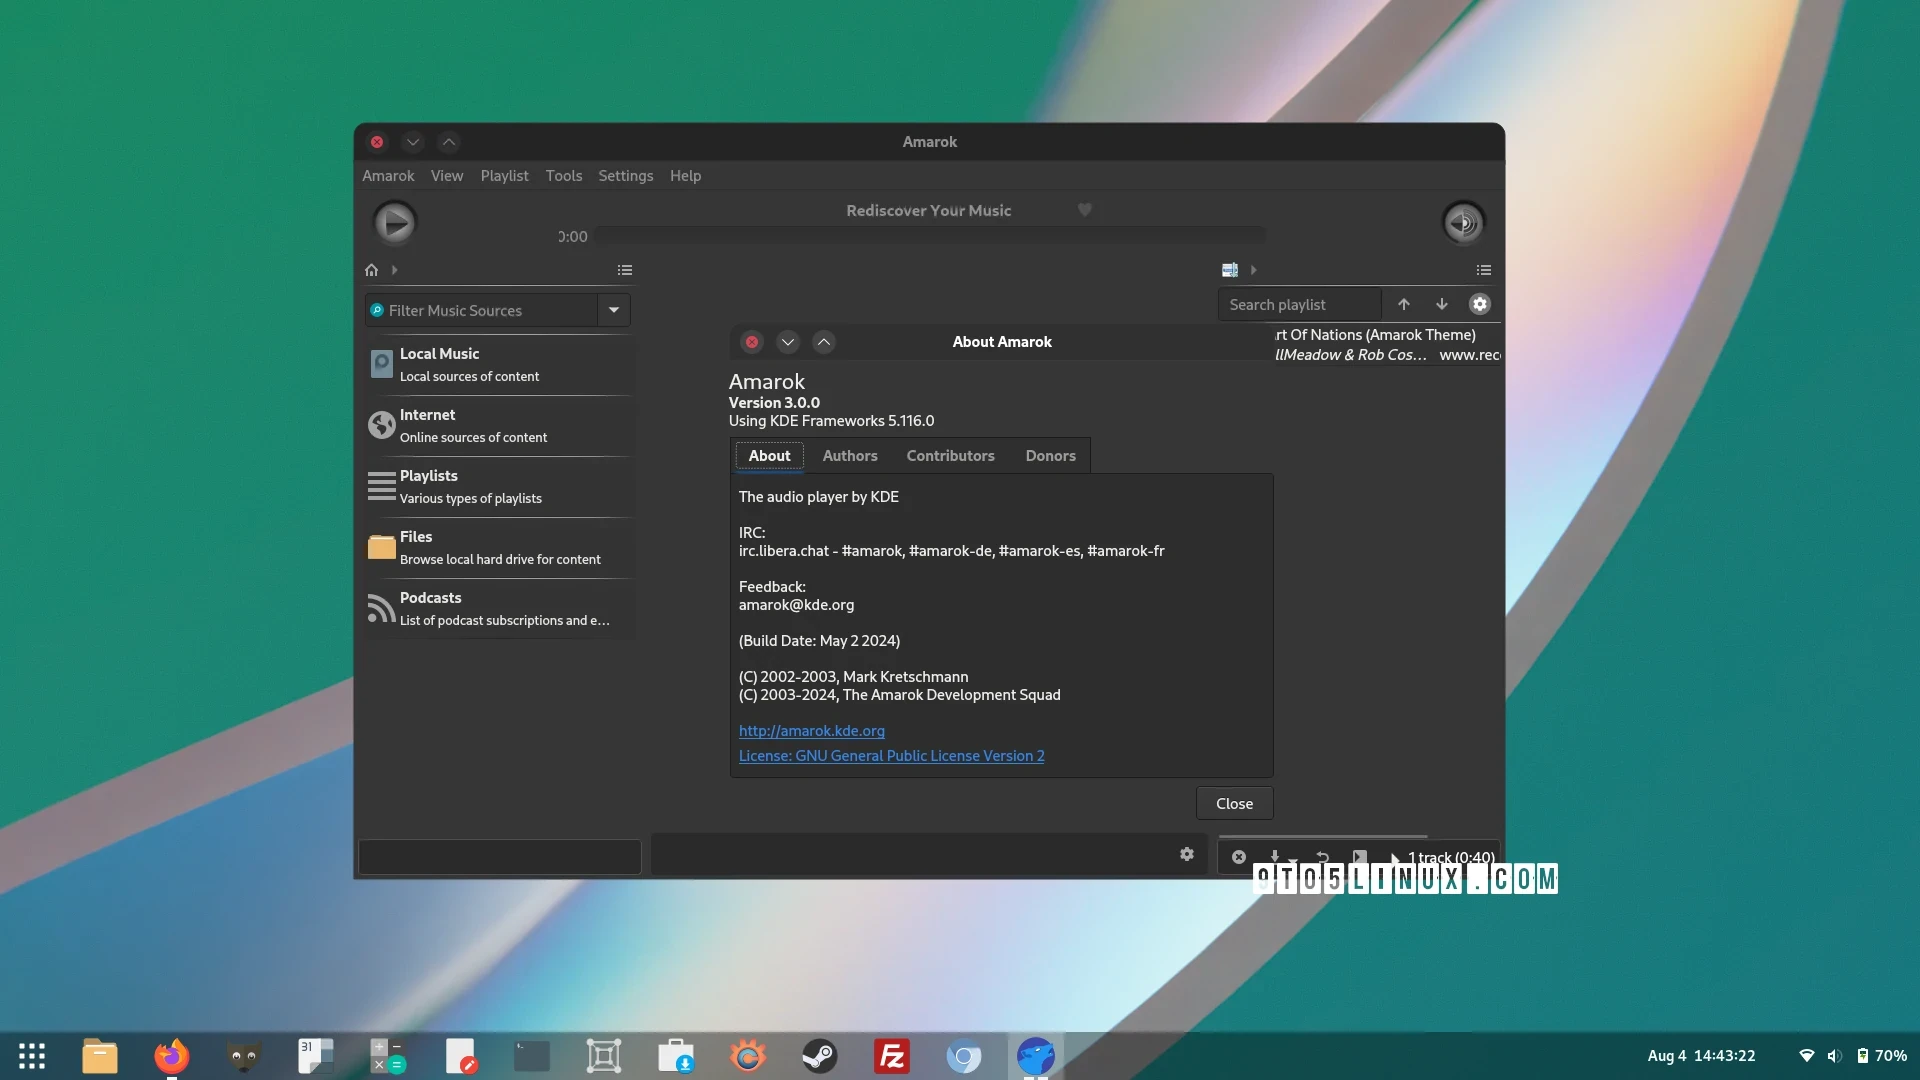
Task: Click the track progress seek bar
Action: coord(930,235)
